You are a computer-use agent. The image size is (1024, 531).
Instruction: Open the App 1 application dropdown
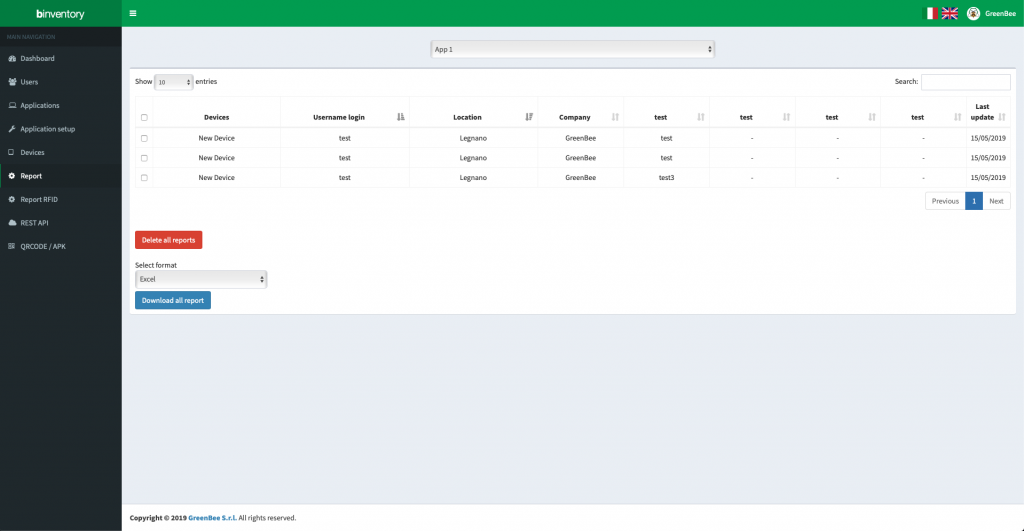pyautogui.click(x=573, y=49)
